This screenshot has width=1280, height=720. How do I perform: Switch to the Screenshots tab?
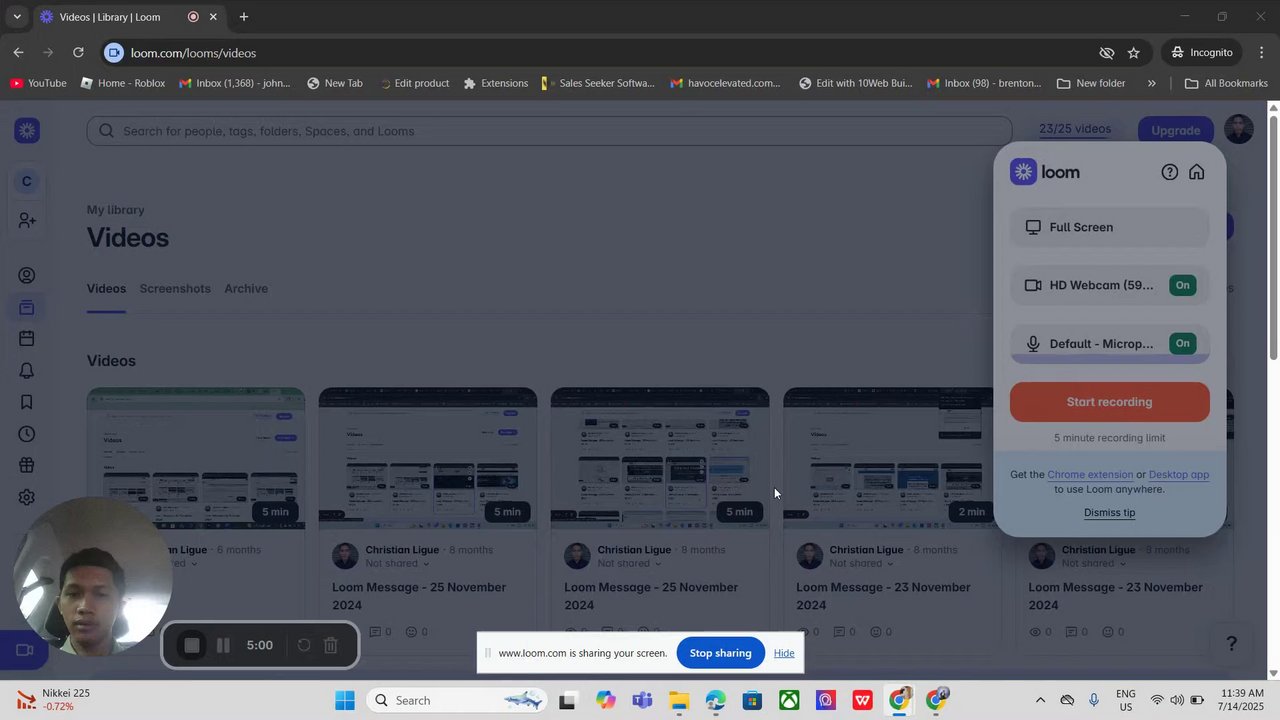tap(175, 289)
